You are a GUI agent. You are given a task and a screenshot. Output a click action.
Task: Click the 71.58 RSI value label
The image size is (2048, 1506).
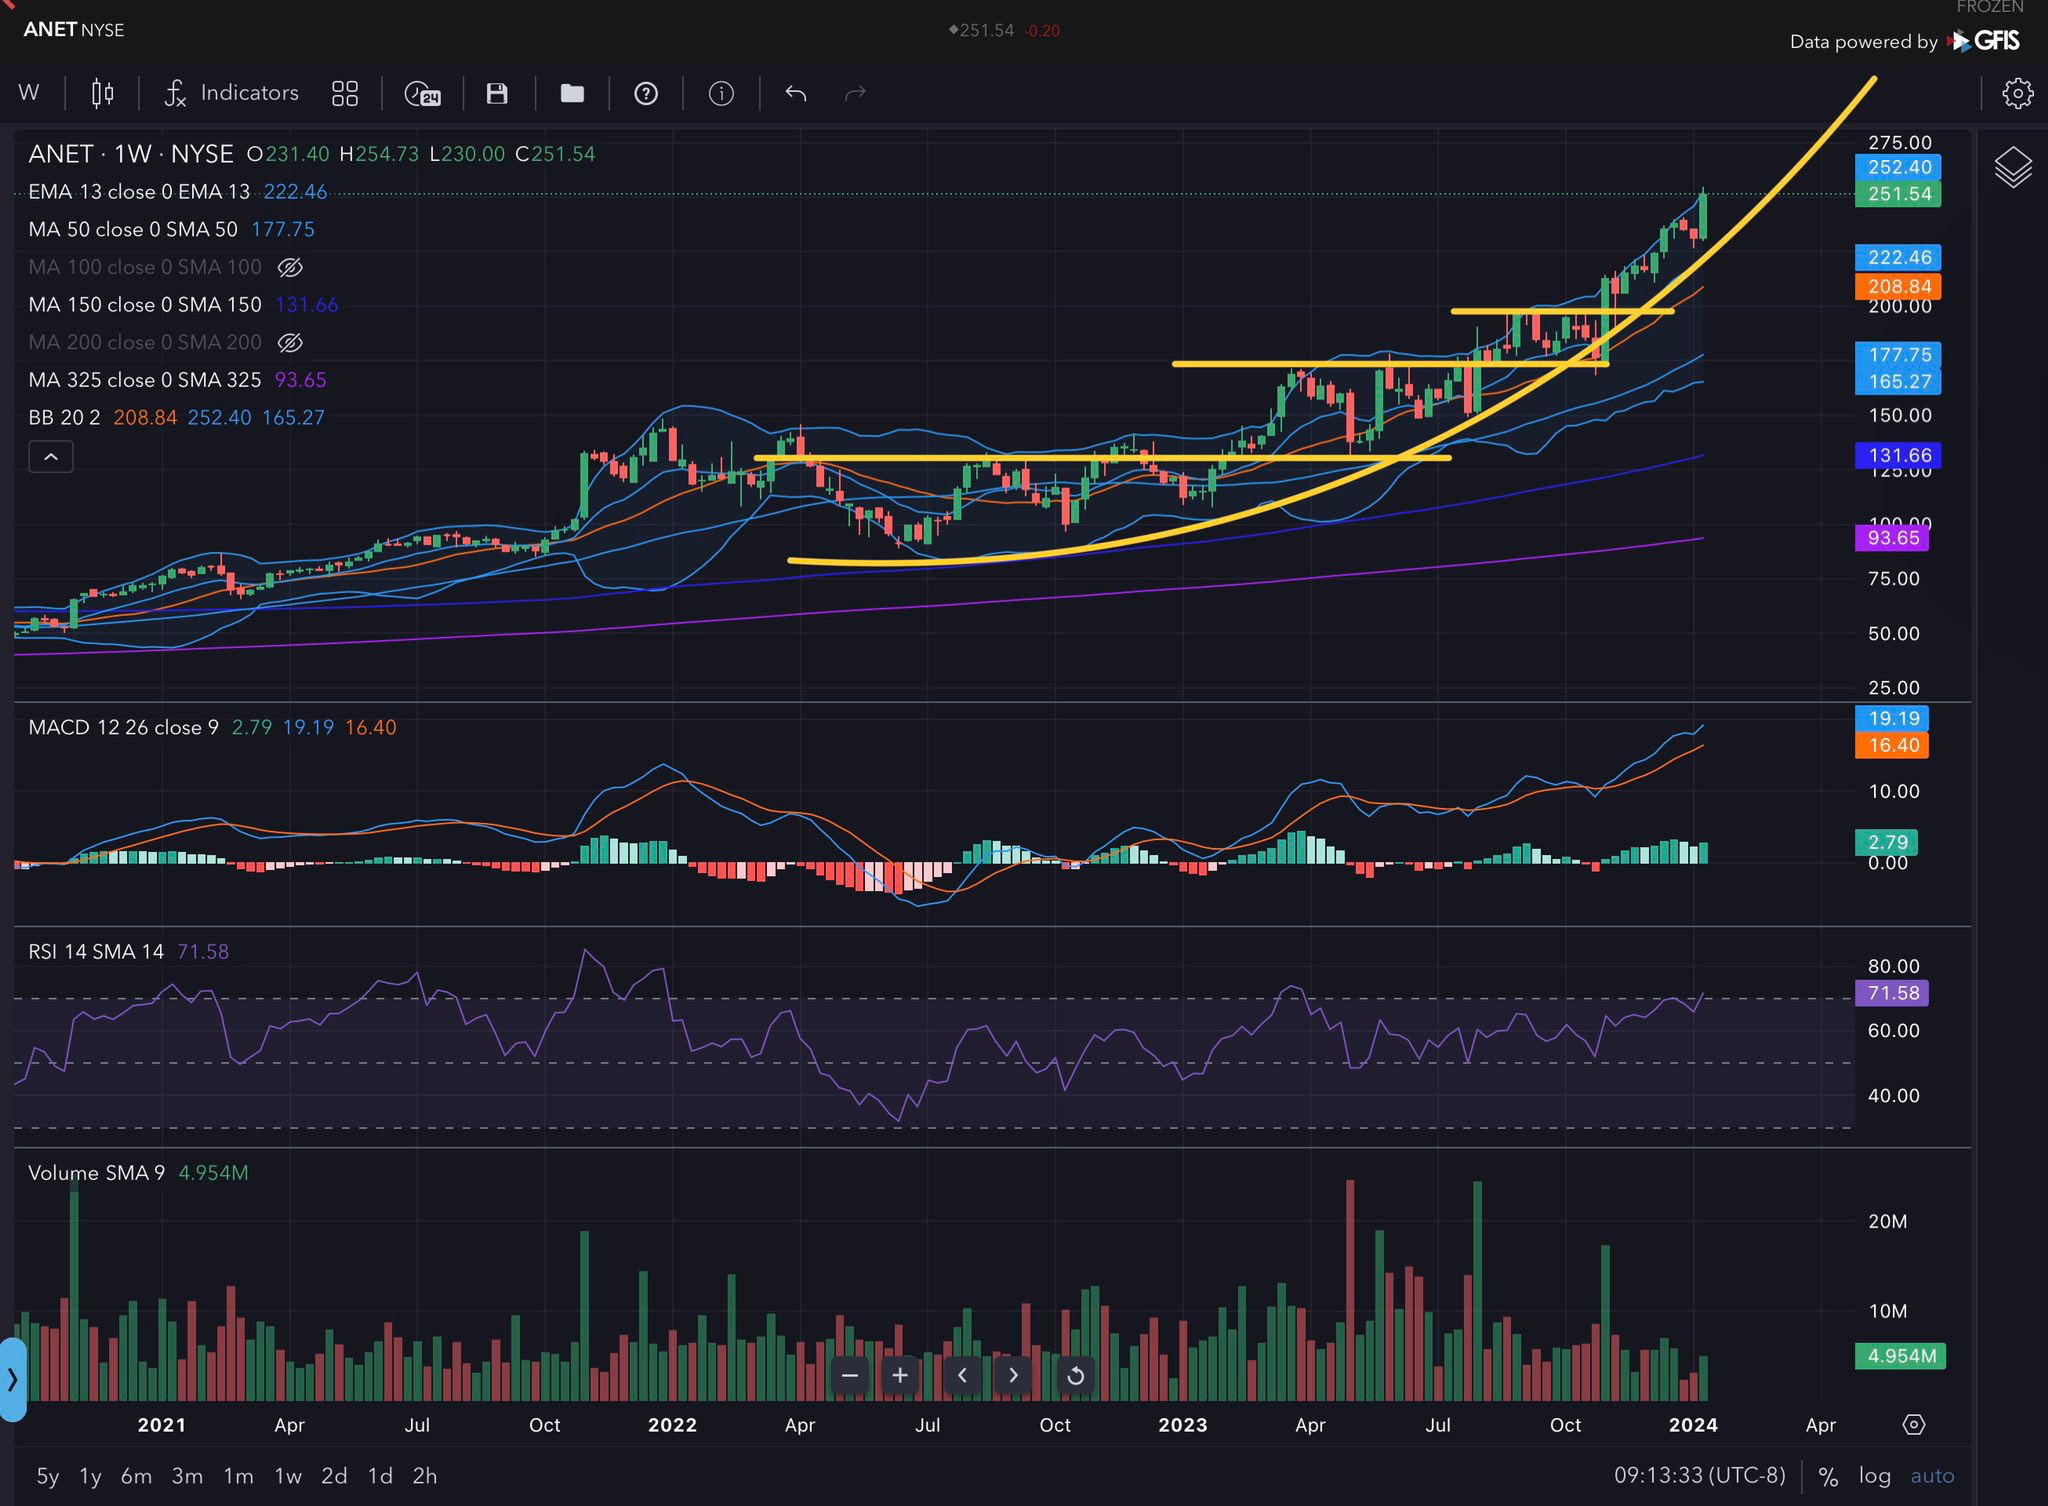pyautogui.click(x=1892, y=993)
